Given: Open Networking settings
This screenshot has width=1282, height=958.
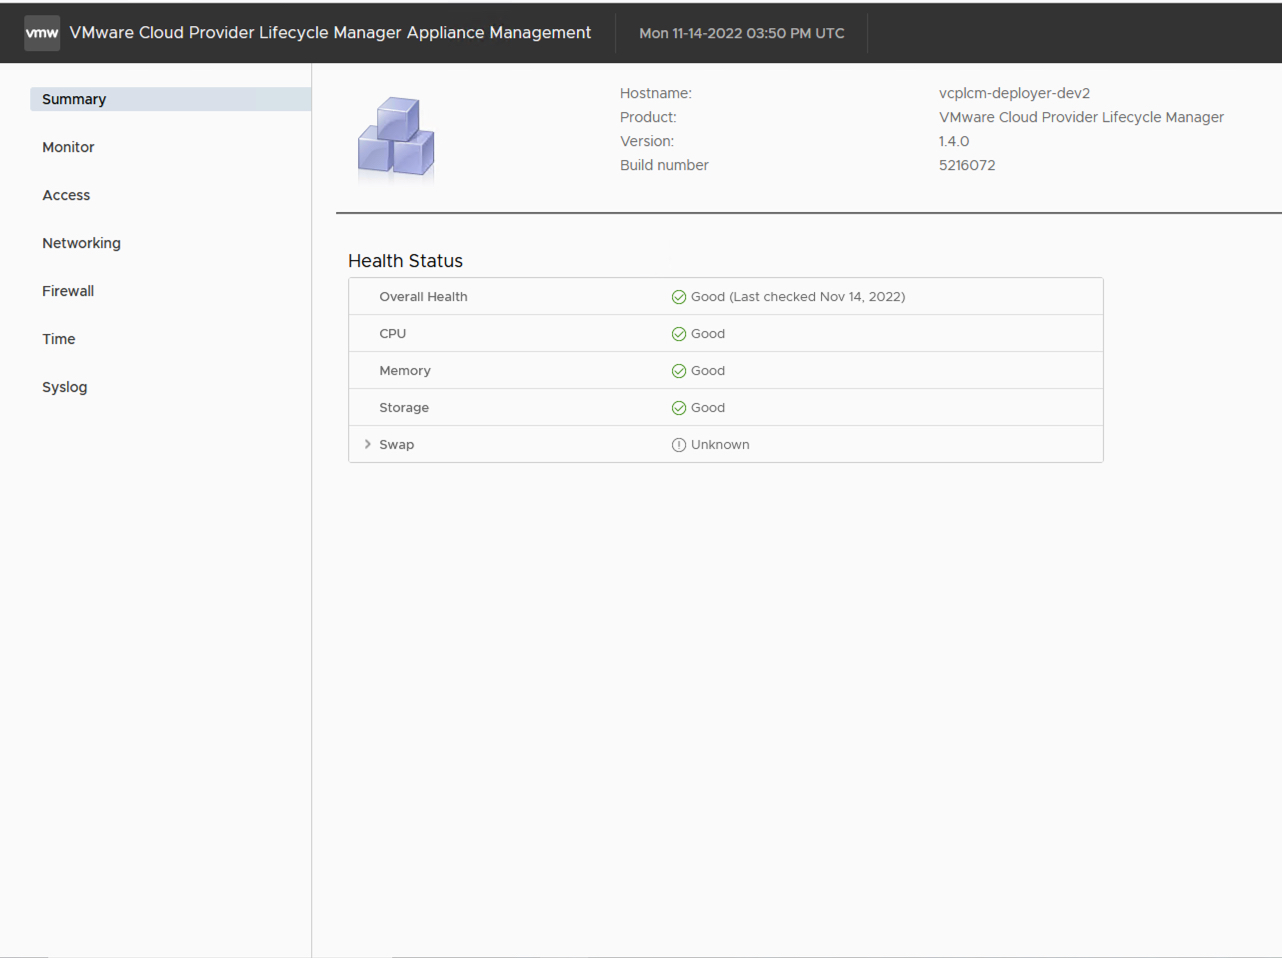Looking at the screenshot, I should pyautogui.click(x=81, y=243).
